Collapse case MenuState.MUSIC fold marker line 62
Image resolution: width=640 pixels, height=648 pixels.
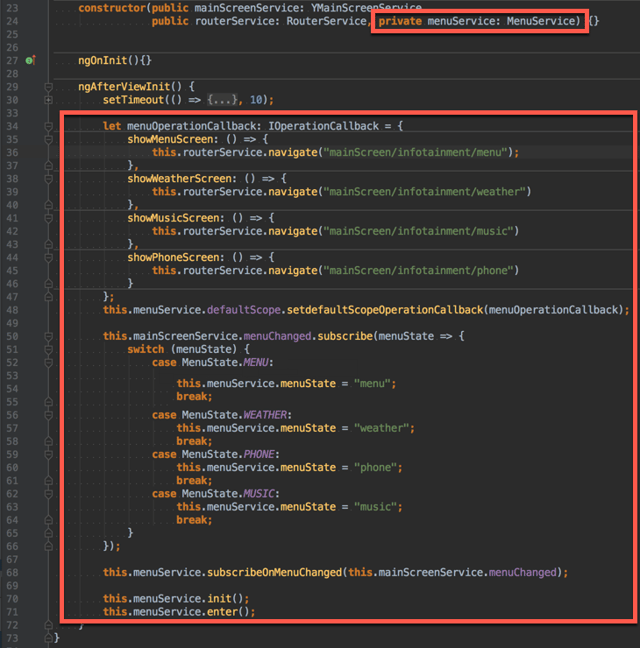[x=48, y=493]
